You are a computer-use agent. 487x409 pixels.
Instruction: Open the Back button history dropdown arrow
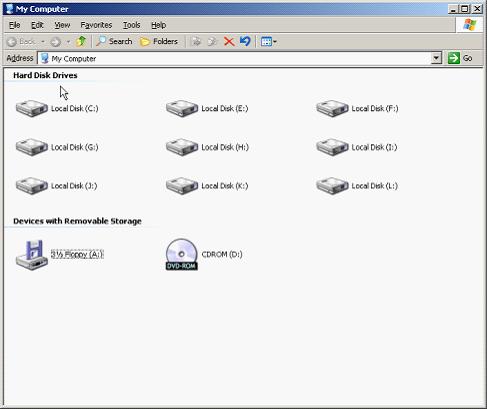(43, 42)
